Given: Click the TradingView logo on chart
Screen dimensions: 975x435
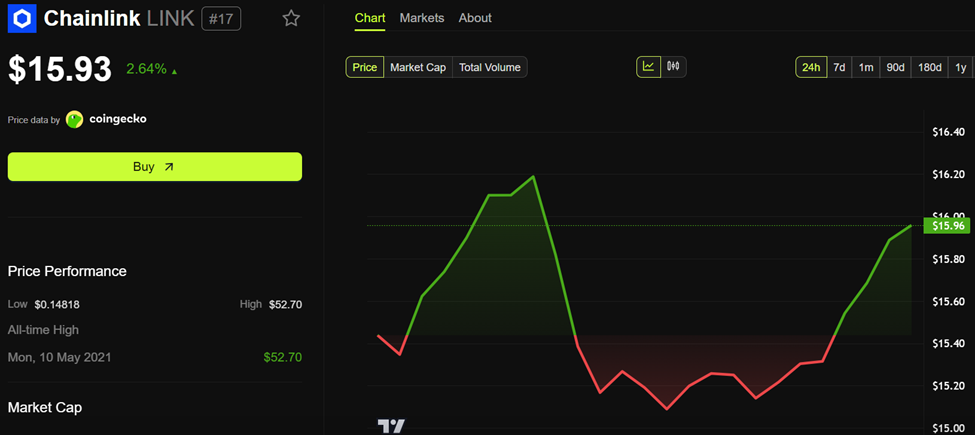Looking at the screenshot, I should coord(391,426).
